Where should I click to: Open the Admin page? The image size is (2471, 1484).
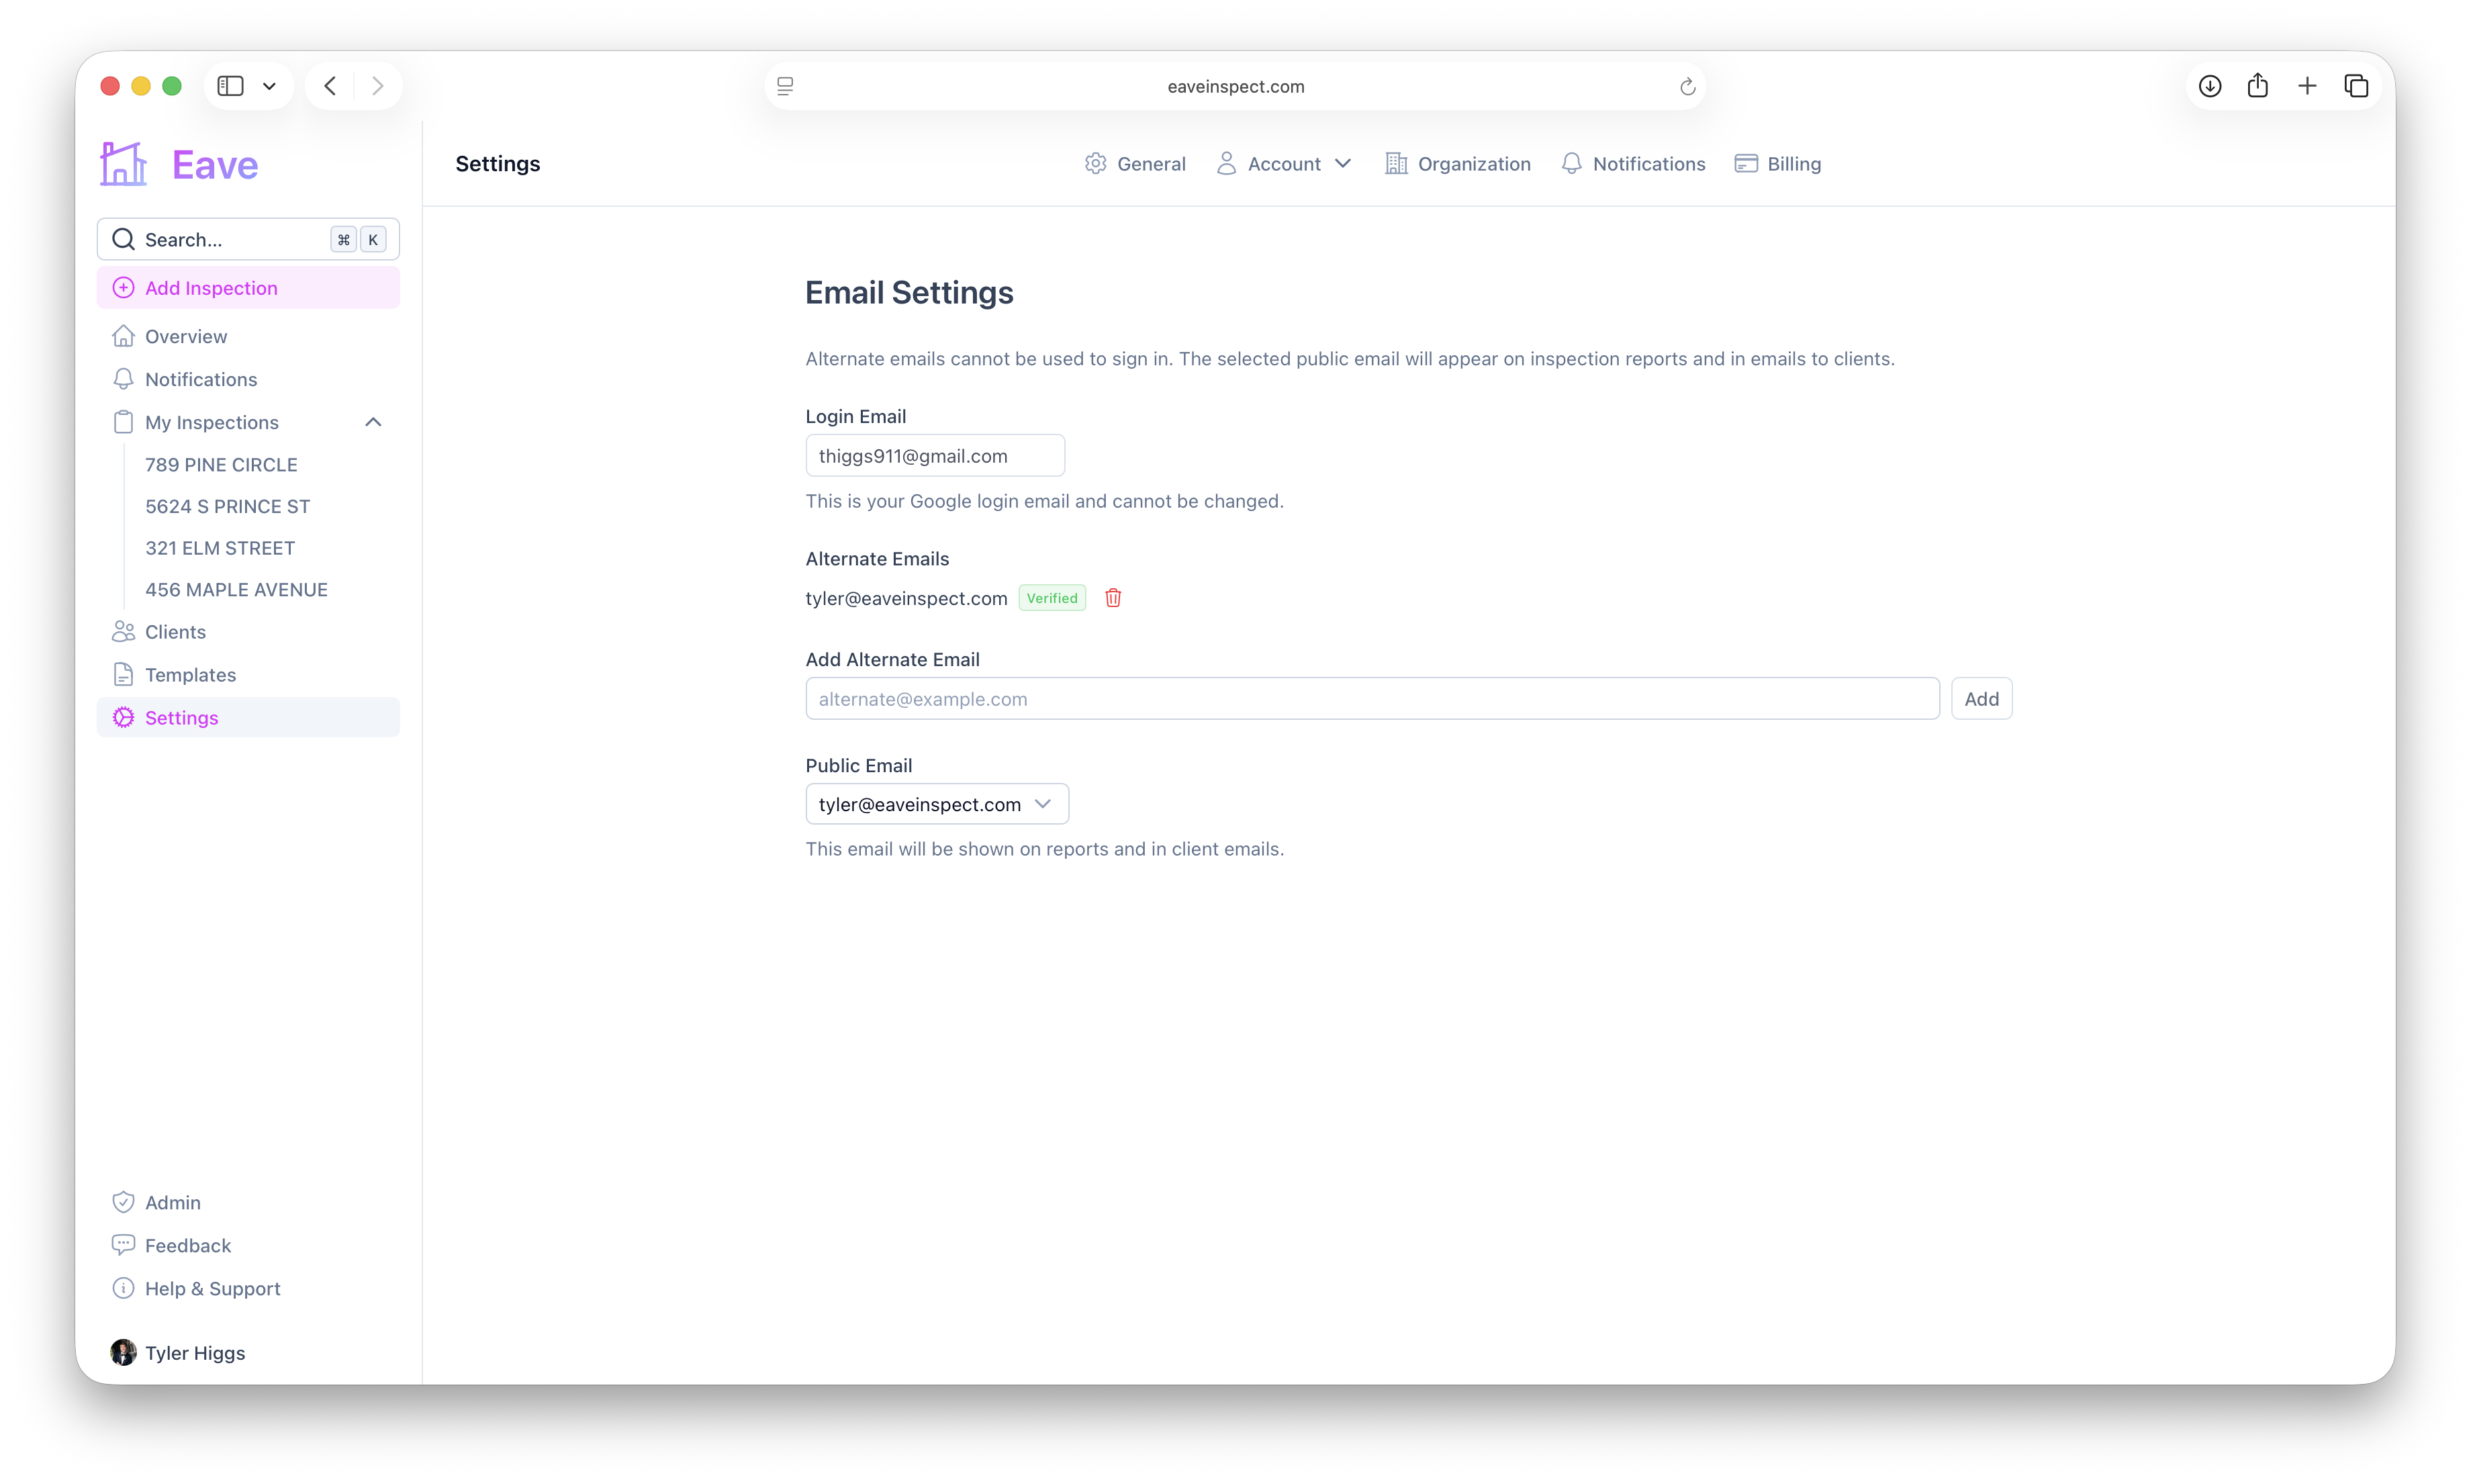point(248,1202)
